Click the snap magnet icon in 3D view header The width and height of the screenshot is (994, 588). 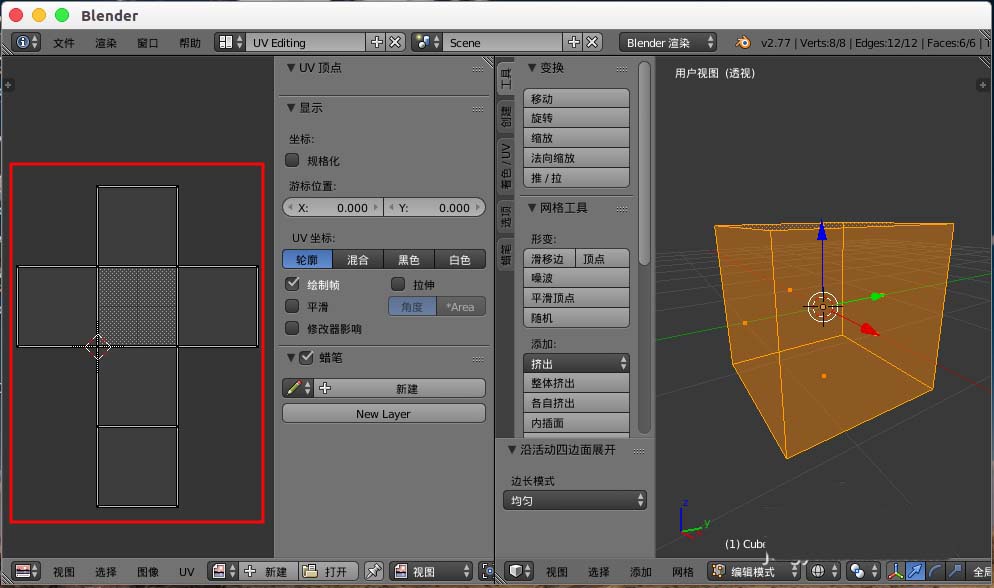(988, 571)
